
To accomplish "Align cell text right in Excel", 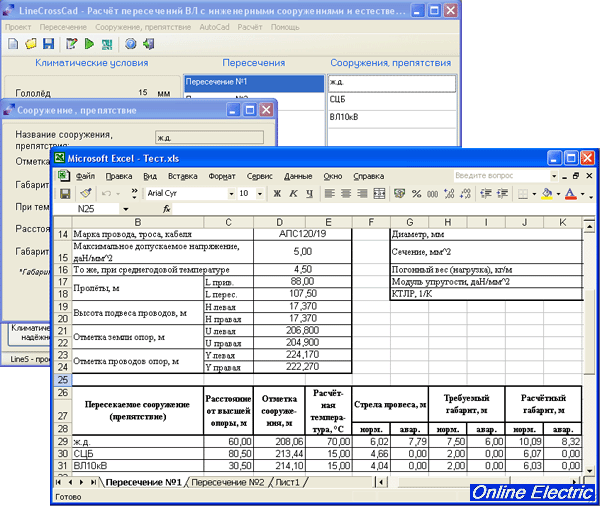I will click(x=362, y=194).
